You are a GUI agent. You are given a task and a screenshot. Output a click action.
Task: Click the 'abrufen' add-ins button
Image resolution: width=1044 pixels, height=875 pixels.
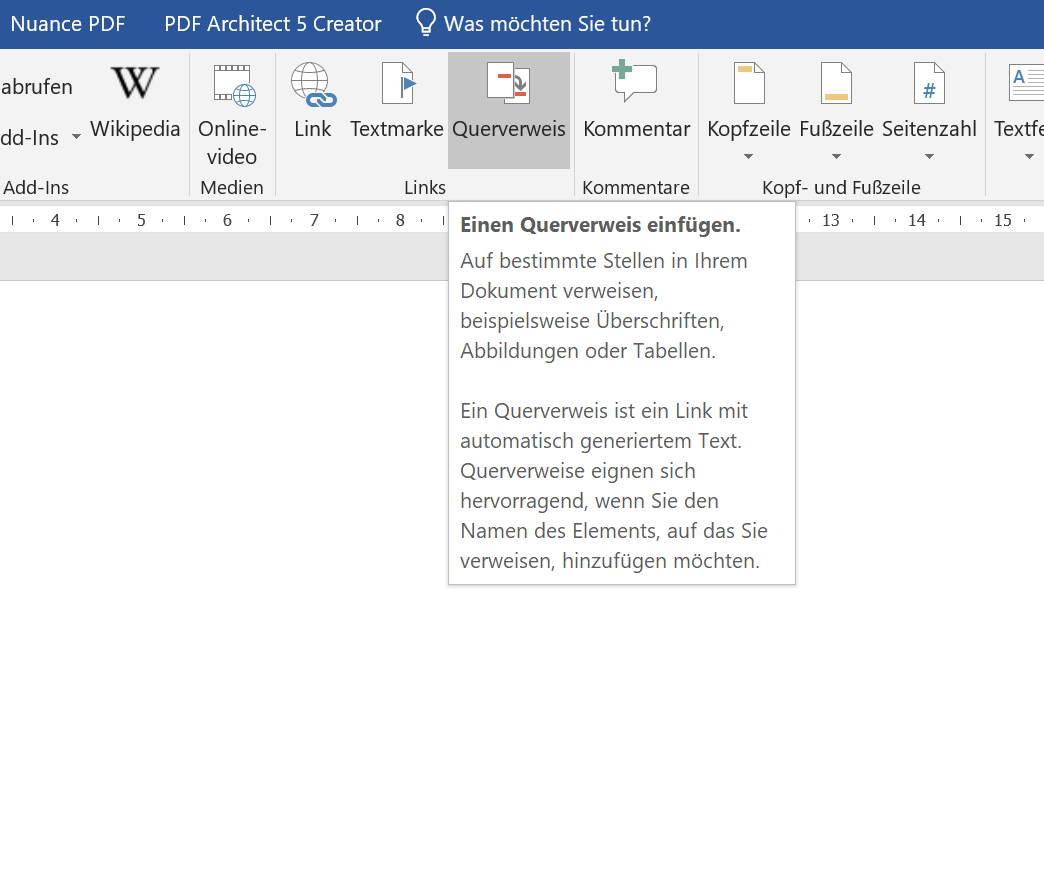[36, 87]
